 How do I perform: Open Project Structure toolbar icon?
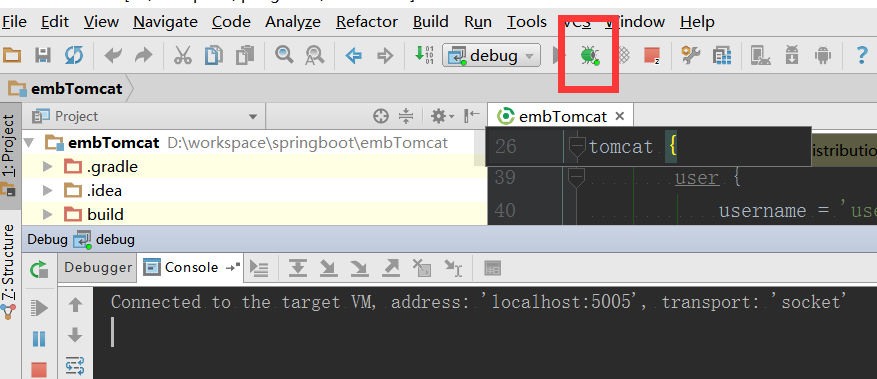coord(722,55)
